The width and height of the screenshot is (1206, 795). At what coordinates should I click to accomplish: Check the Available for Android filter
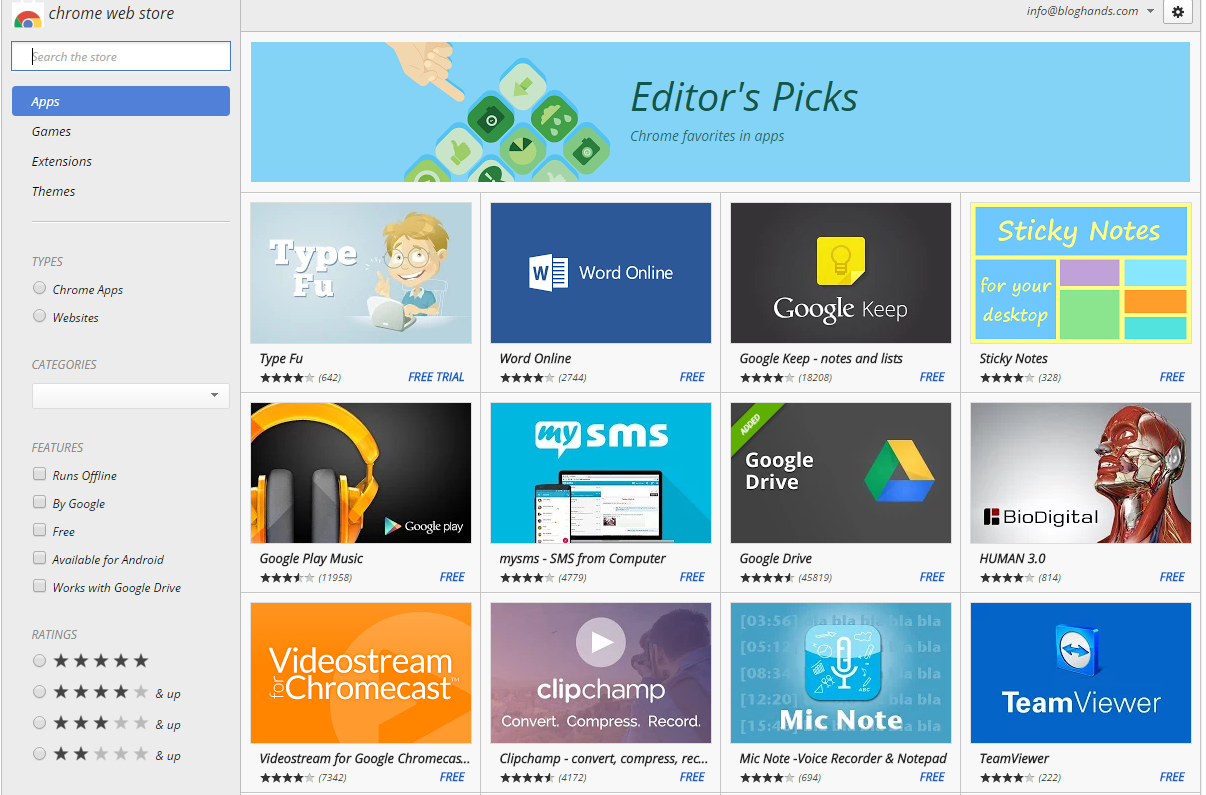(x=40, y=558)
